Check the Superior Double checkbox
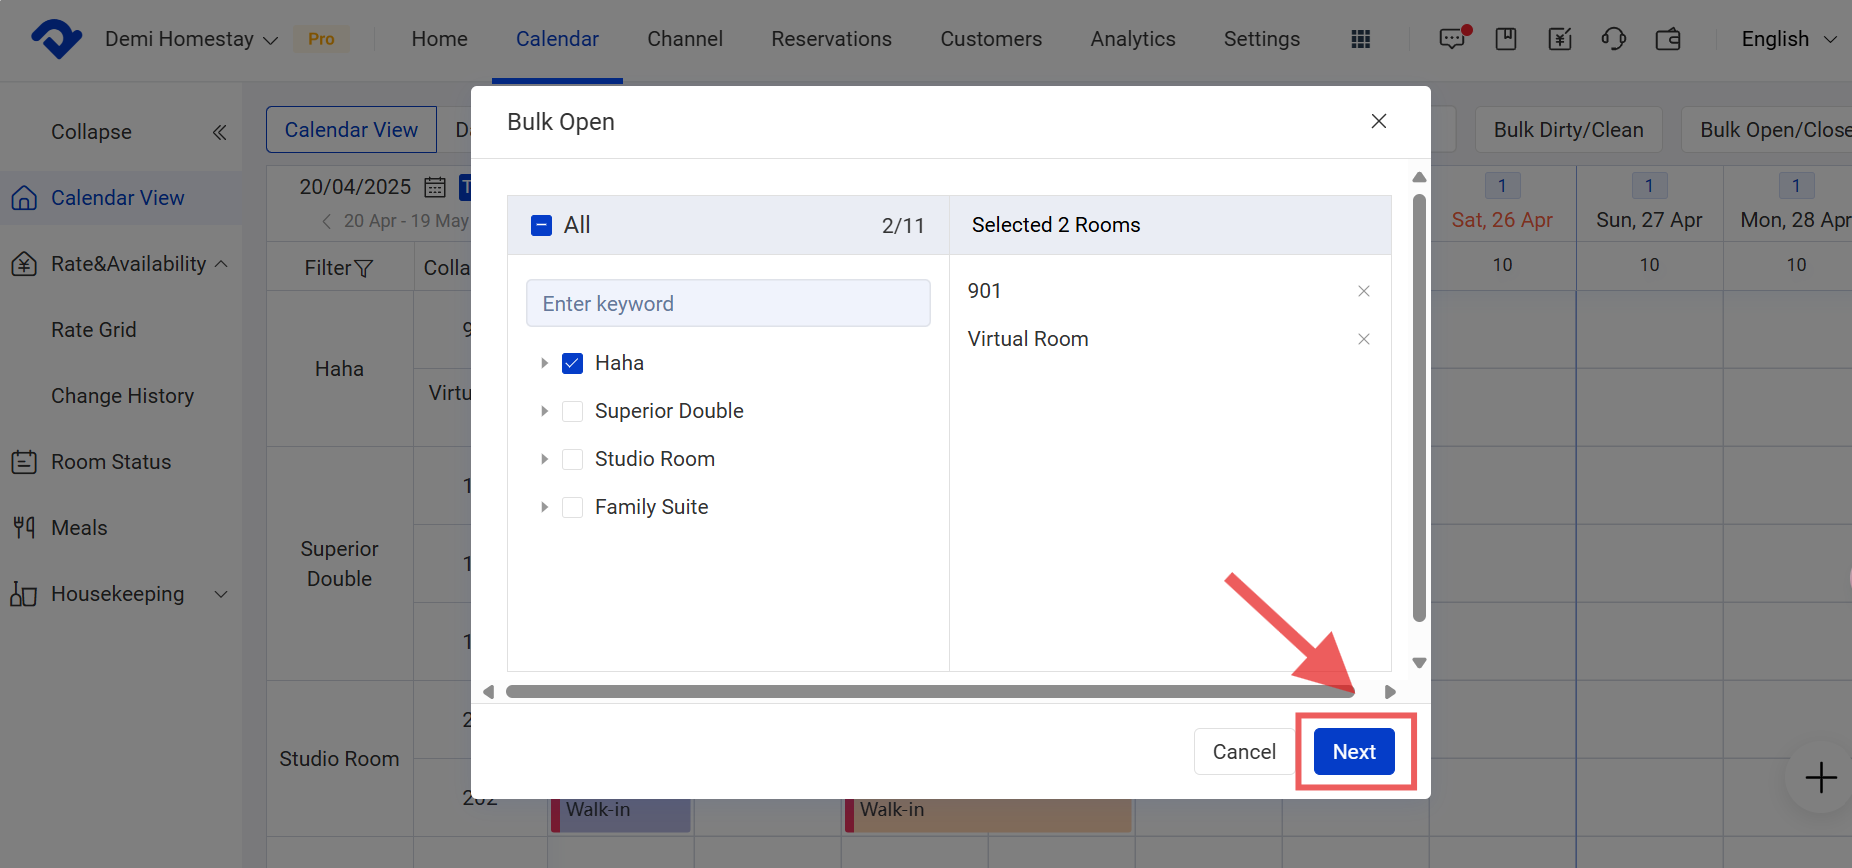Viewport: 1852px width, 868px height. pos(572,411)
